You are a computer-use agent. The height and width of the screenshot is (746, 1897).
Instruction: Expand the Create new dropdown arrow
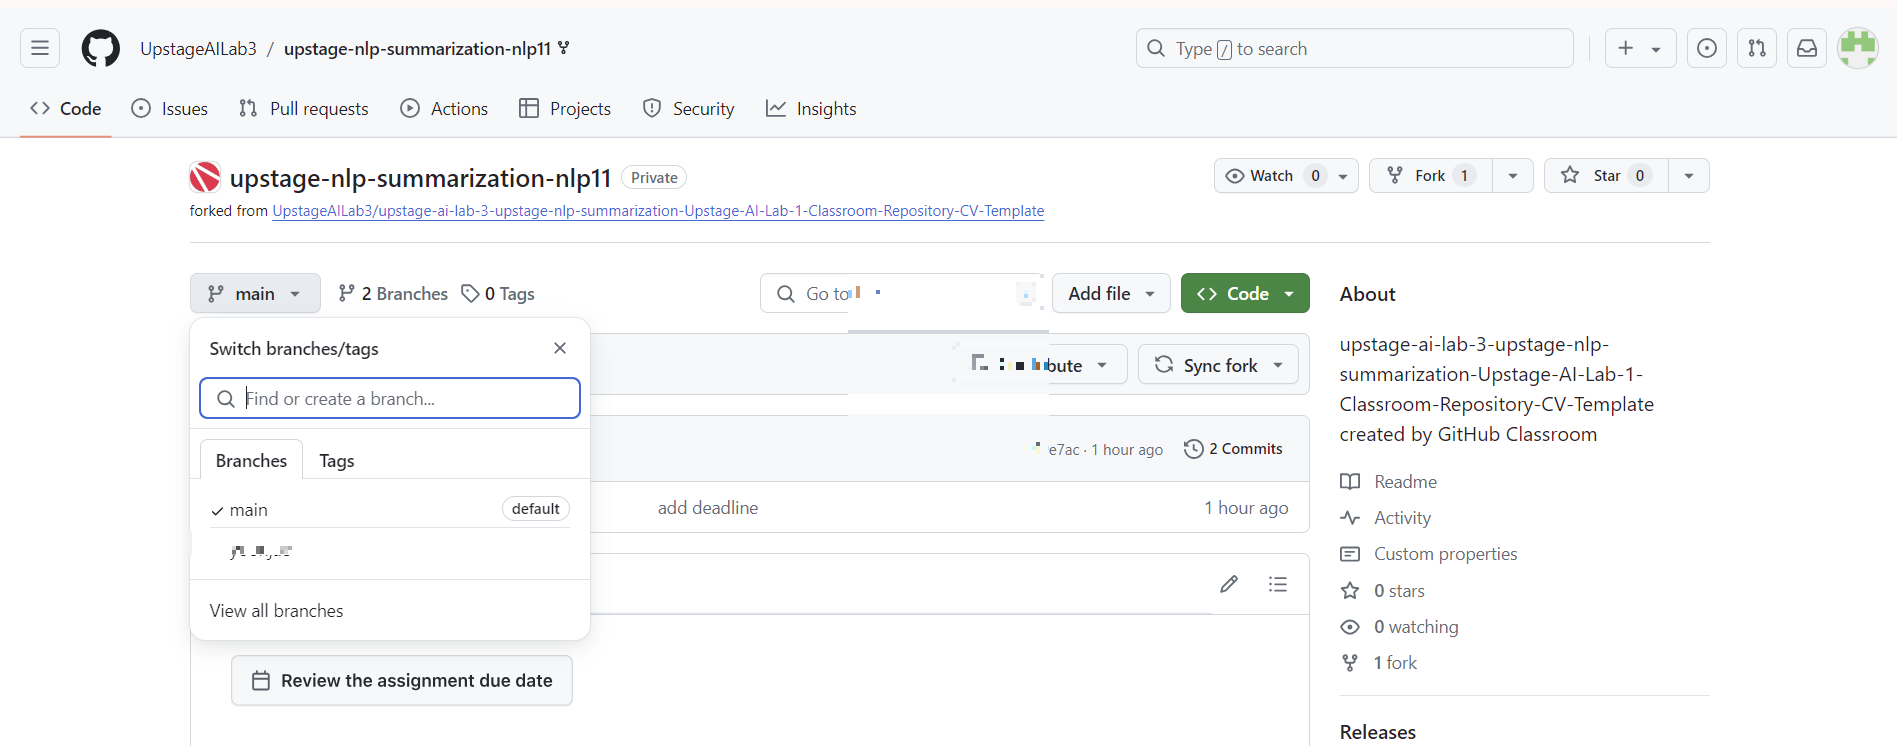(1657, 49)
